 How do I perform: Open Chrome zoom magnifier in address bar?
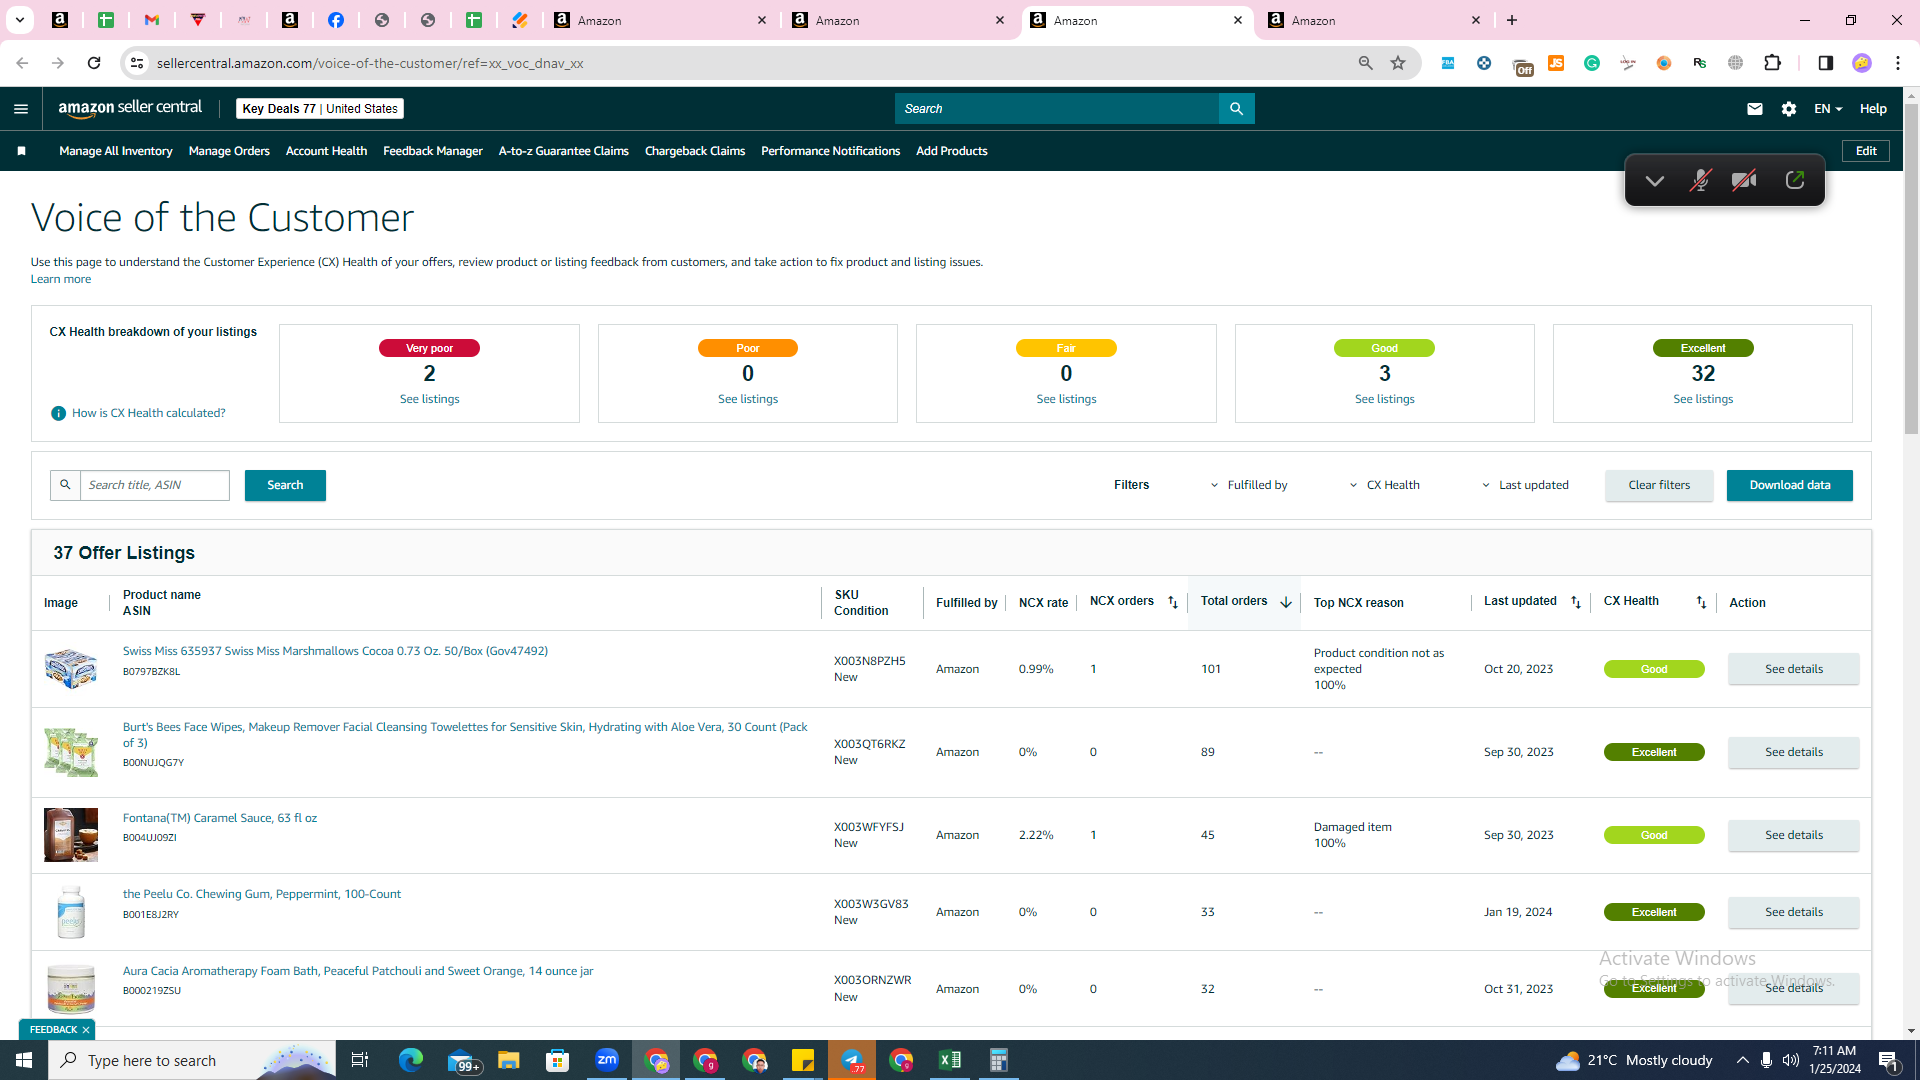[x=1366, y=63]
